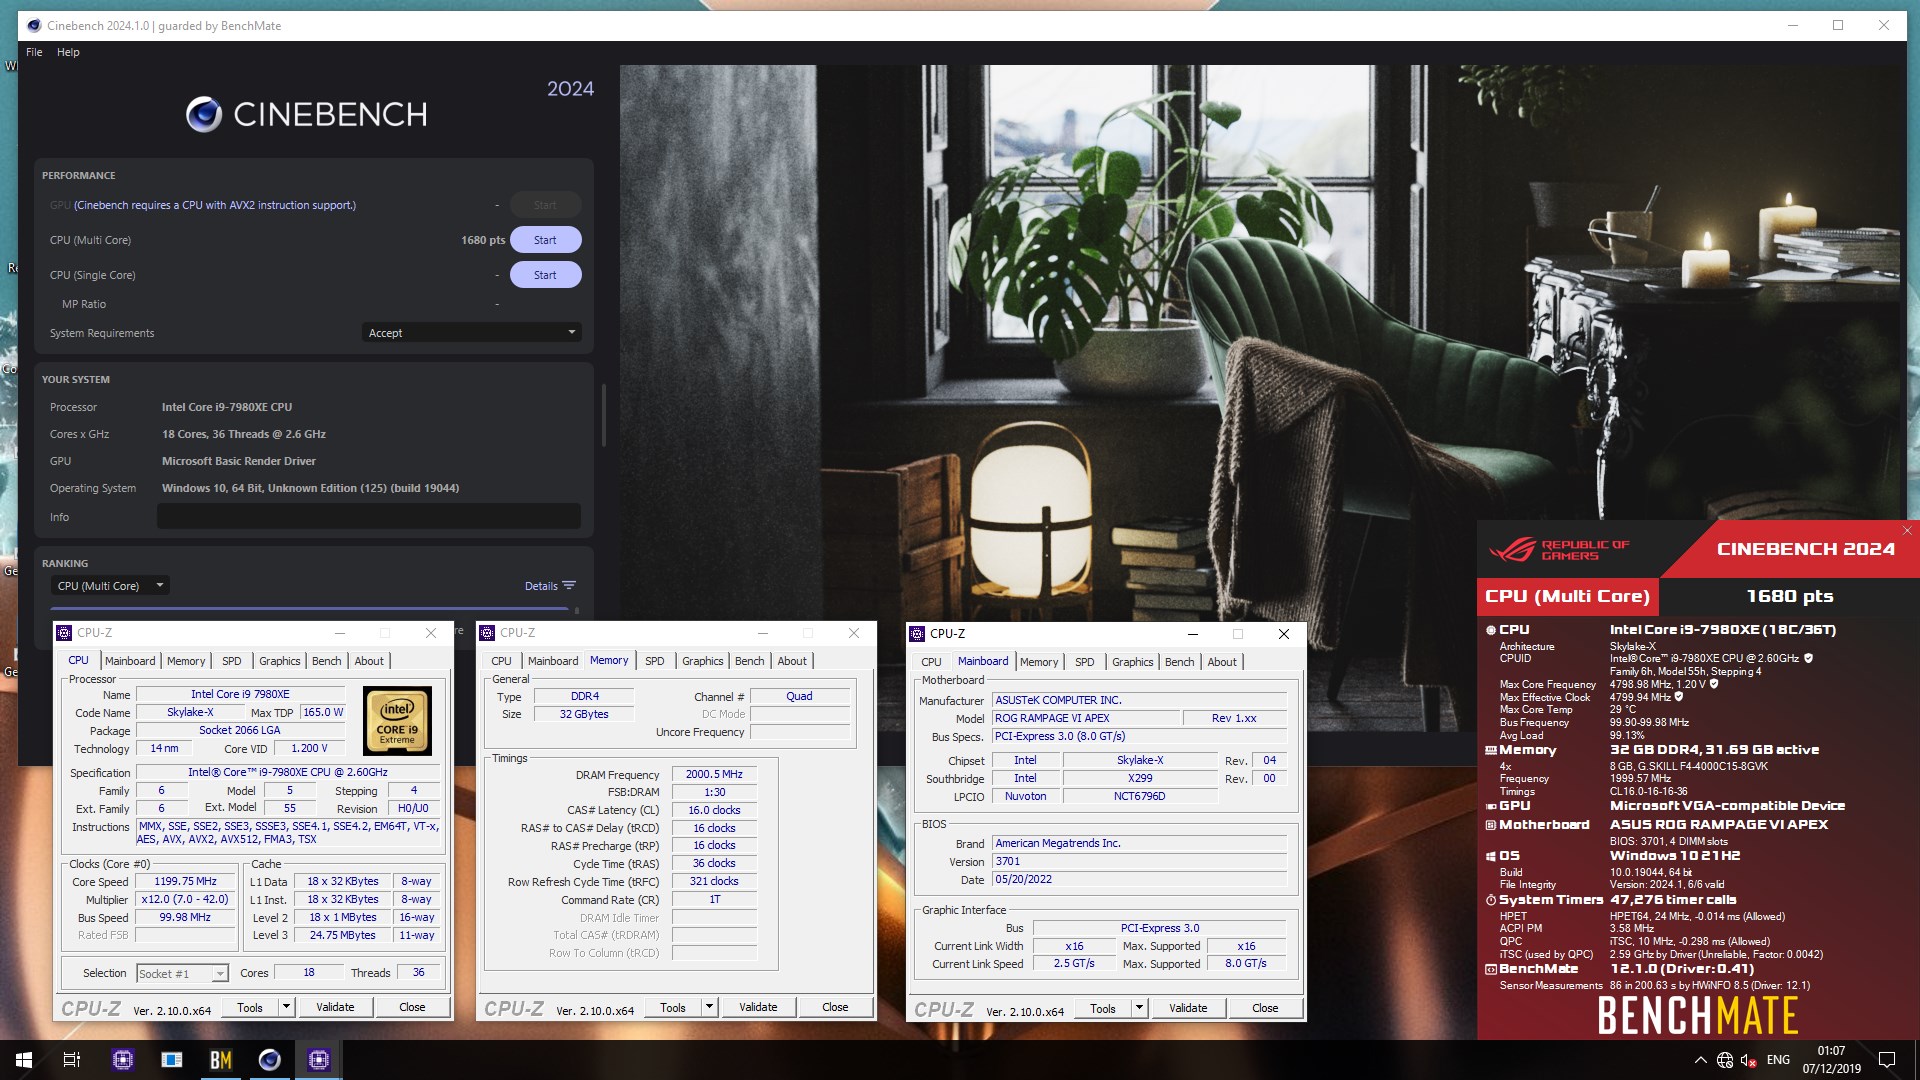Click the OS section icon in BenchMate panel
Image resolution: width=1920 pixels, height=1080 pixels.
1491,856
